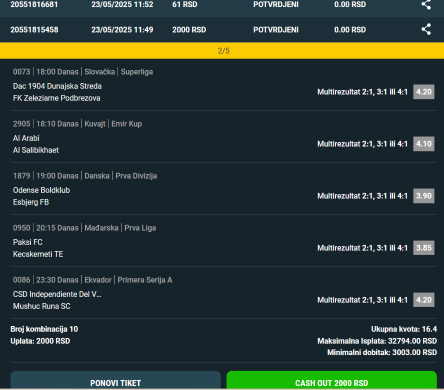Select ticket row 20551815458
This screenshot has width=444, height=390.
pos(222,30)
